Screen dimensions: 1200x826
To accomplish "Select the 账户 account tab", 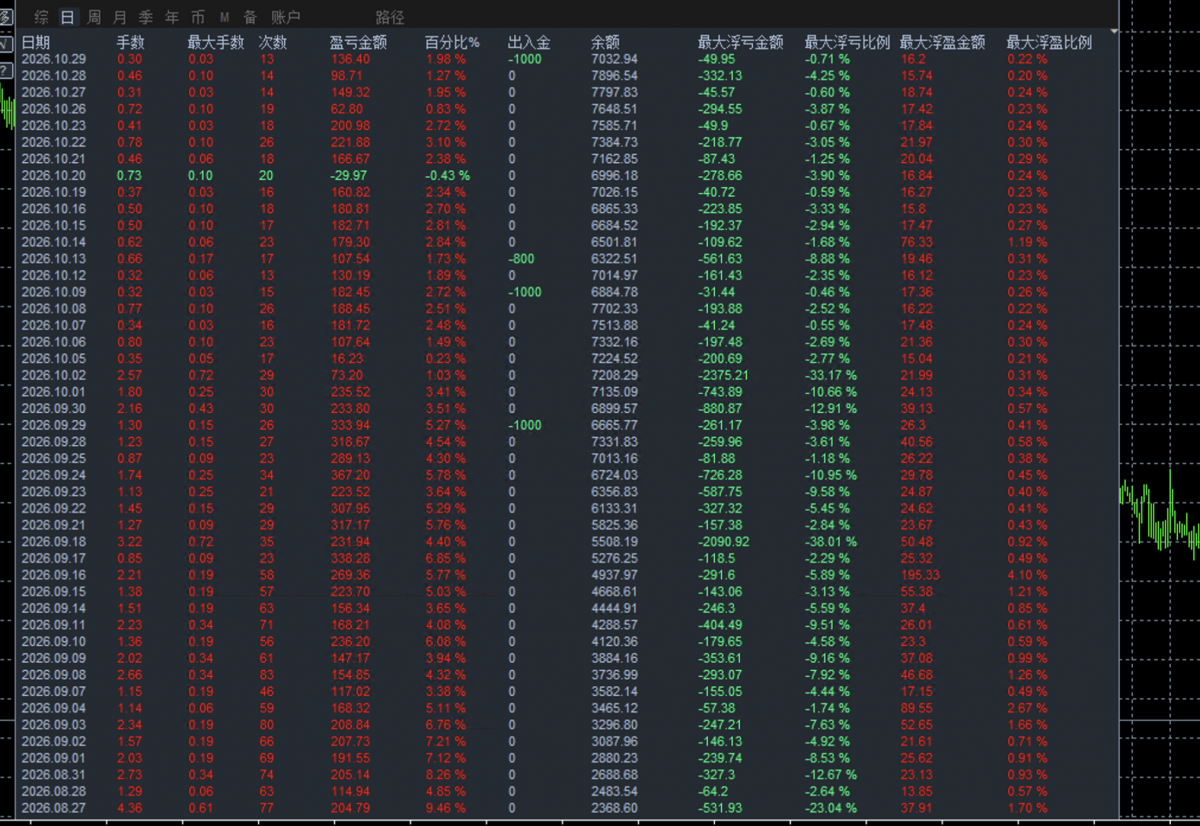I will coord(286,17).
